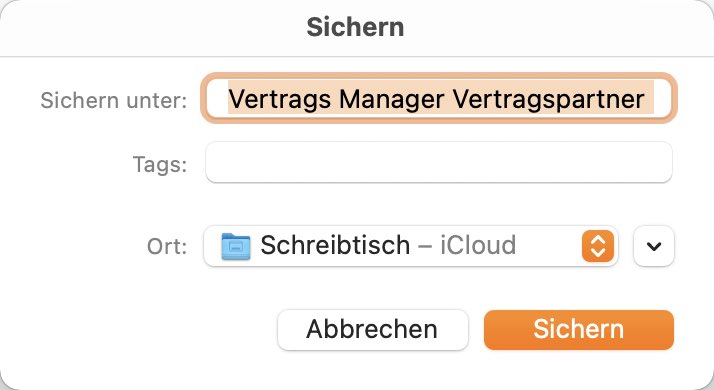Click the blue Schreibtisch folder icon
The height and width of the screenshot is (390, 714).
click(235, 246)
